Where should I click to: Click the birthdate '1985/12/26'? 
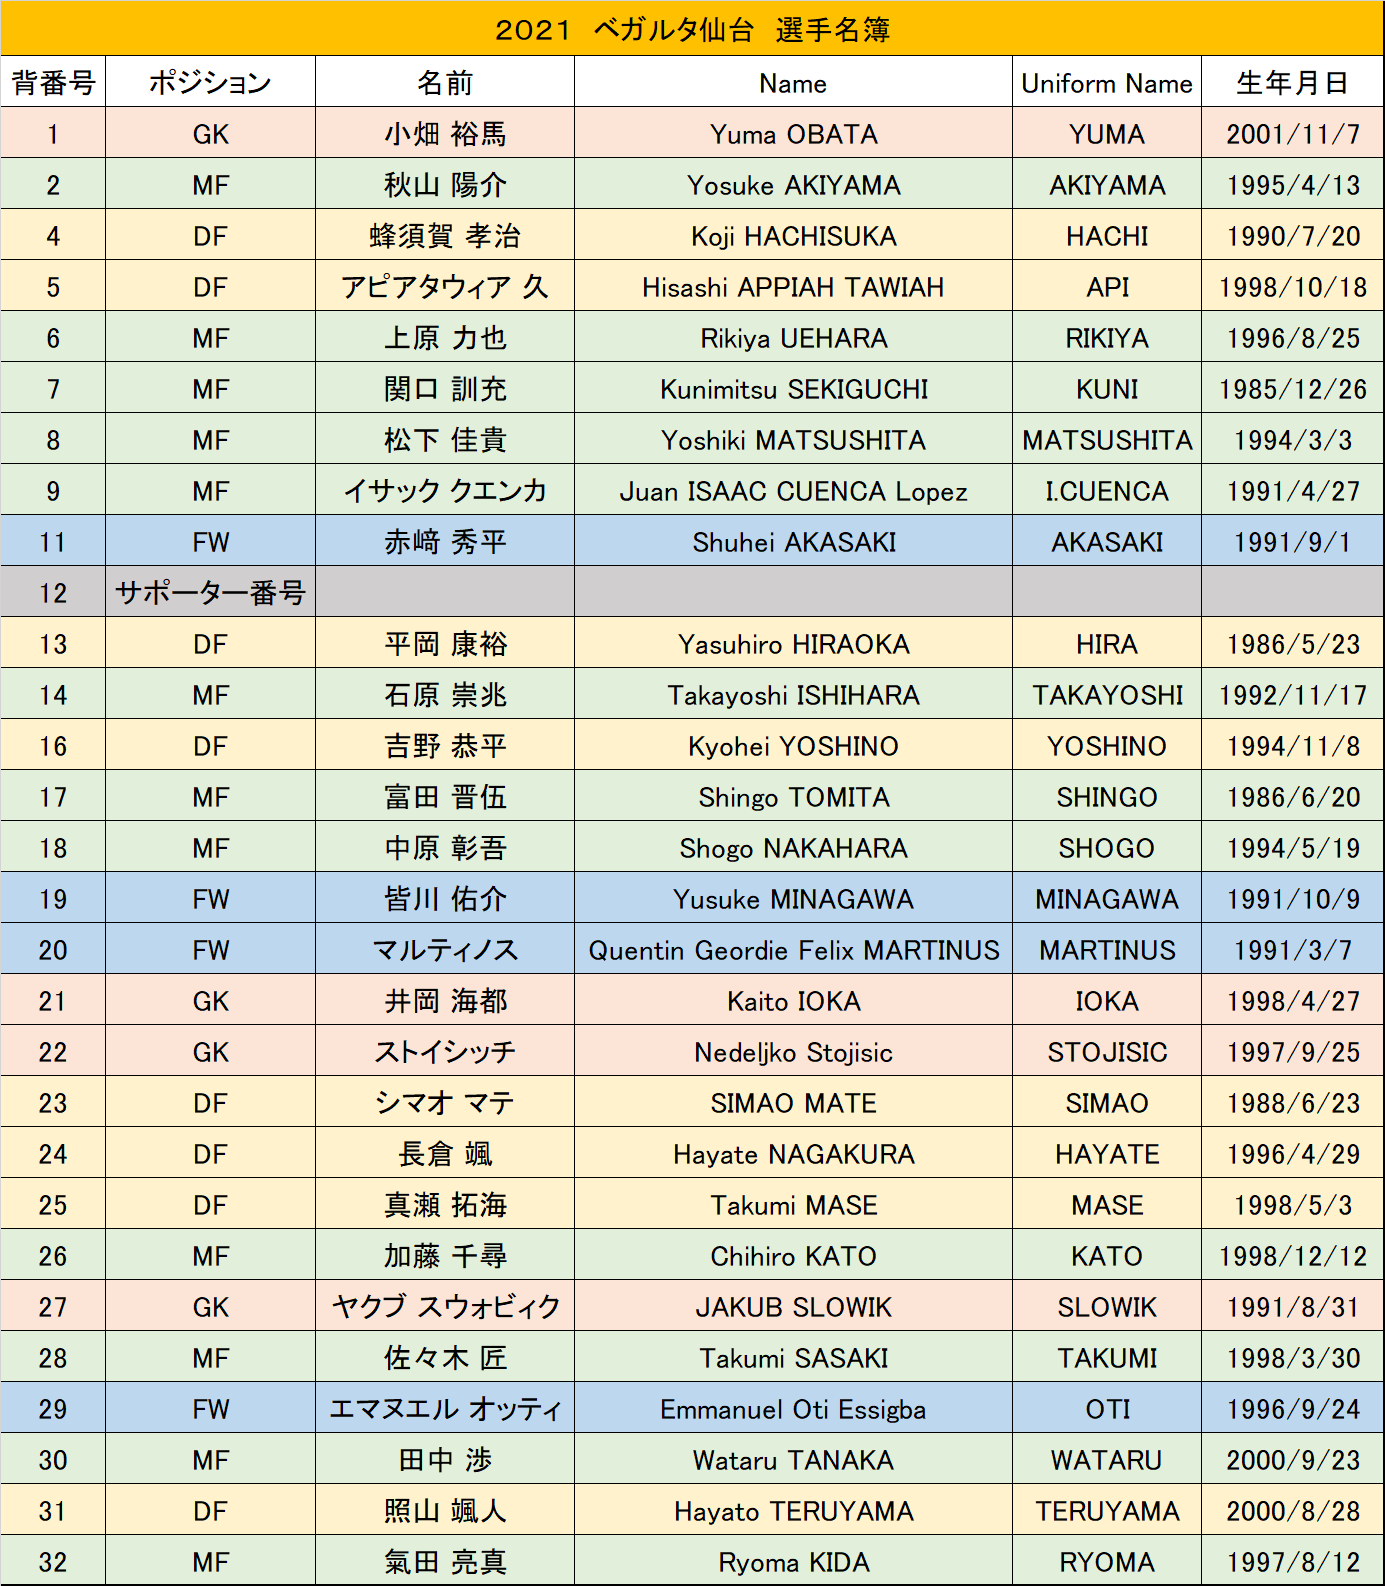1293,388
